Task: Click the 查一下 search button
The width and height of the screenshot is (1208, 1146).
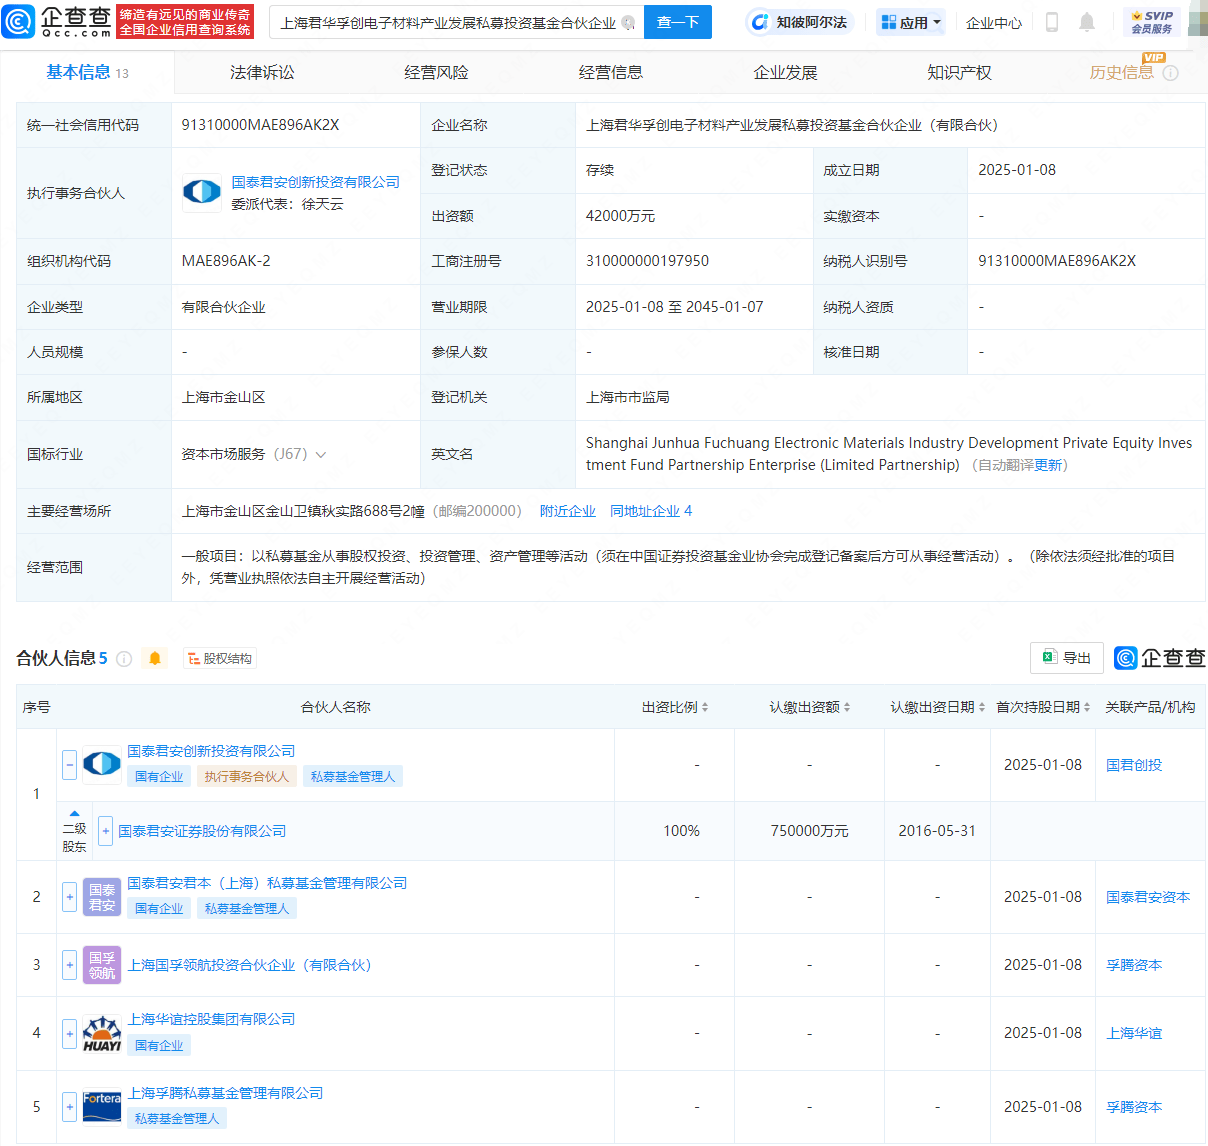Action: click(x=677, y=22)
